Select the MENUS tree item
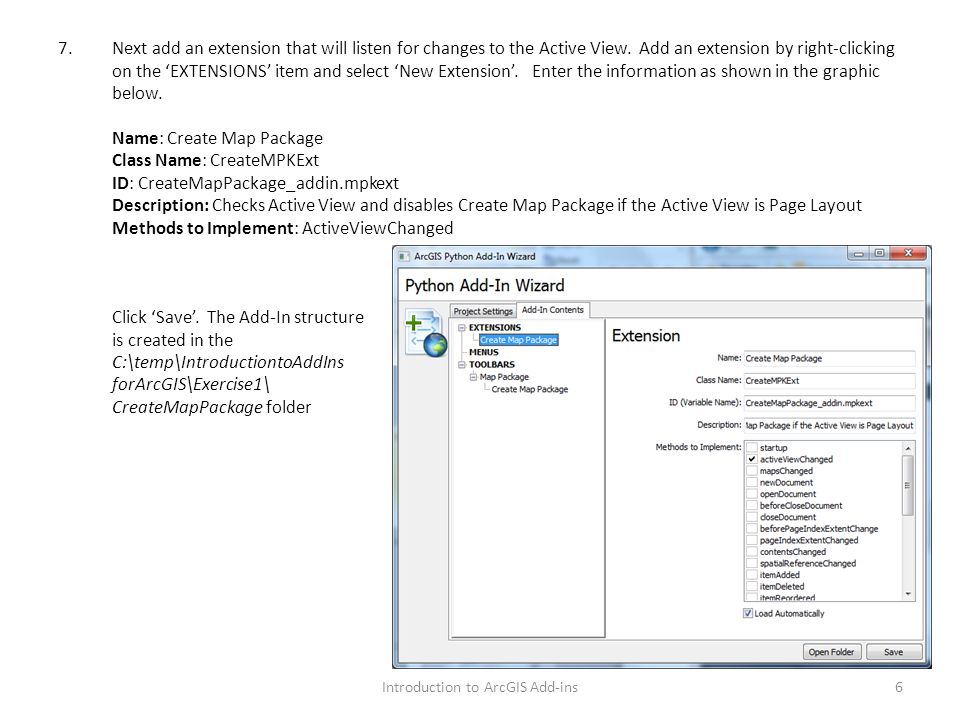 484,353
